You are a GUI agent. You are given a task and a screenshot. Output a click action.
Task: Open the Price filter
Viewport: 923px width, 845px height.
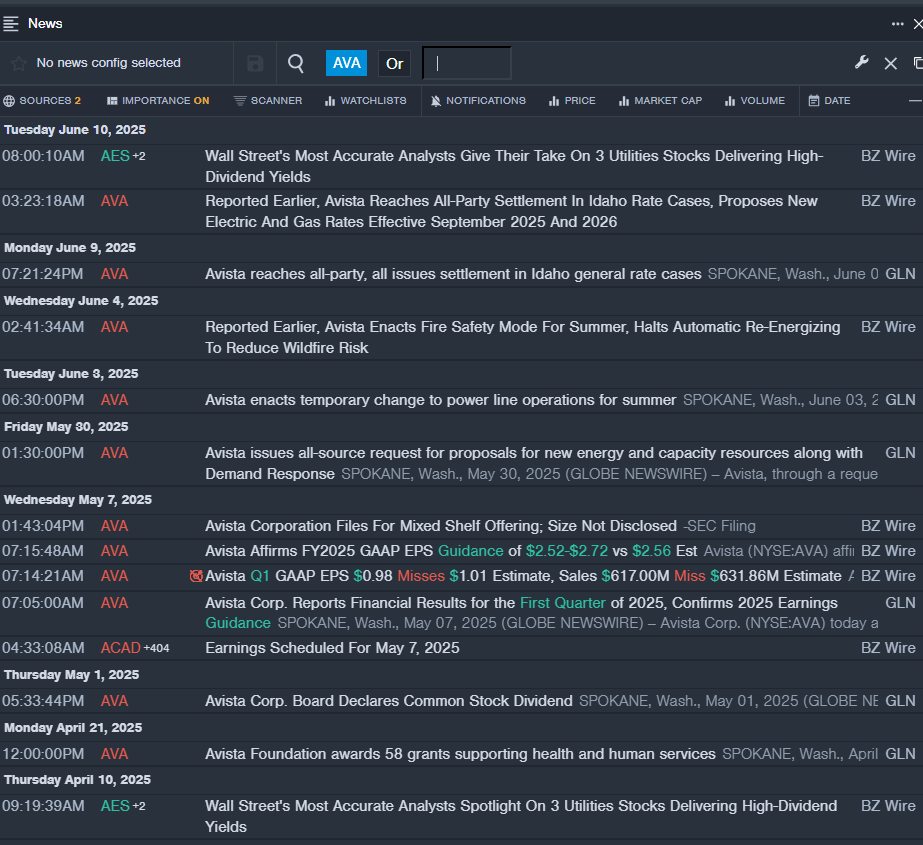572,101
